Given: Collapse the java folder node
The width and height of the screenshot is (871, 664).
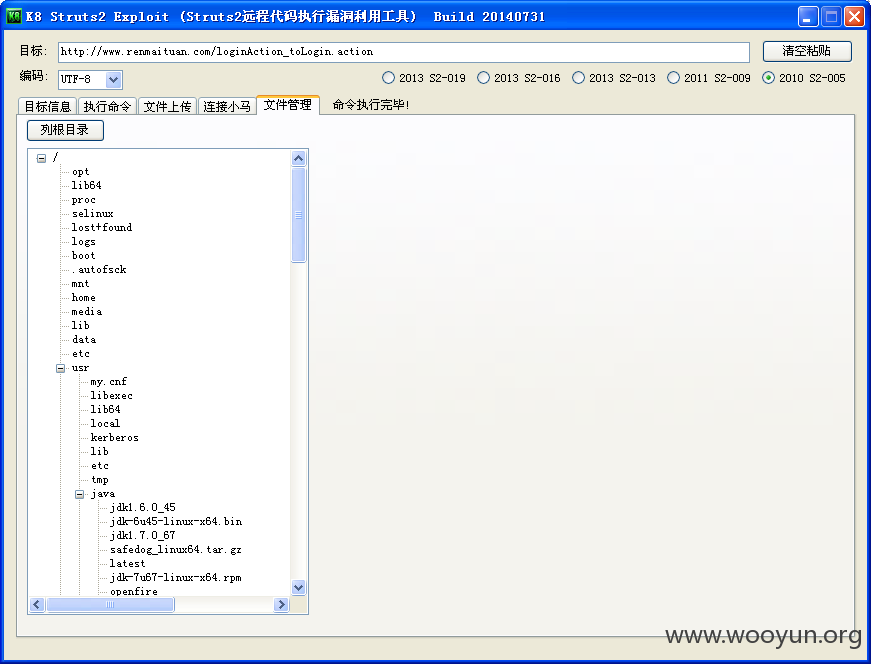Looking at the screenshot, I should click(79, 494).
